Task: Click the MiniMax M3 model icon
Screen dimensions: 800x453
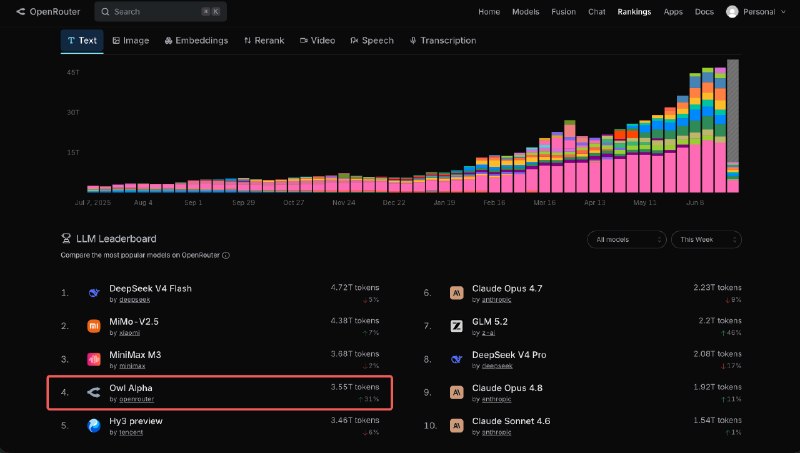Action: [x=94, y=359]
